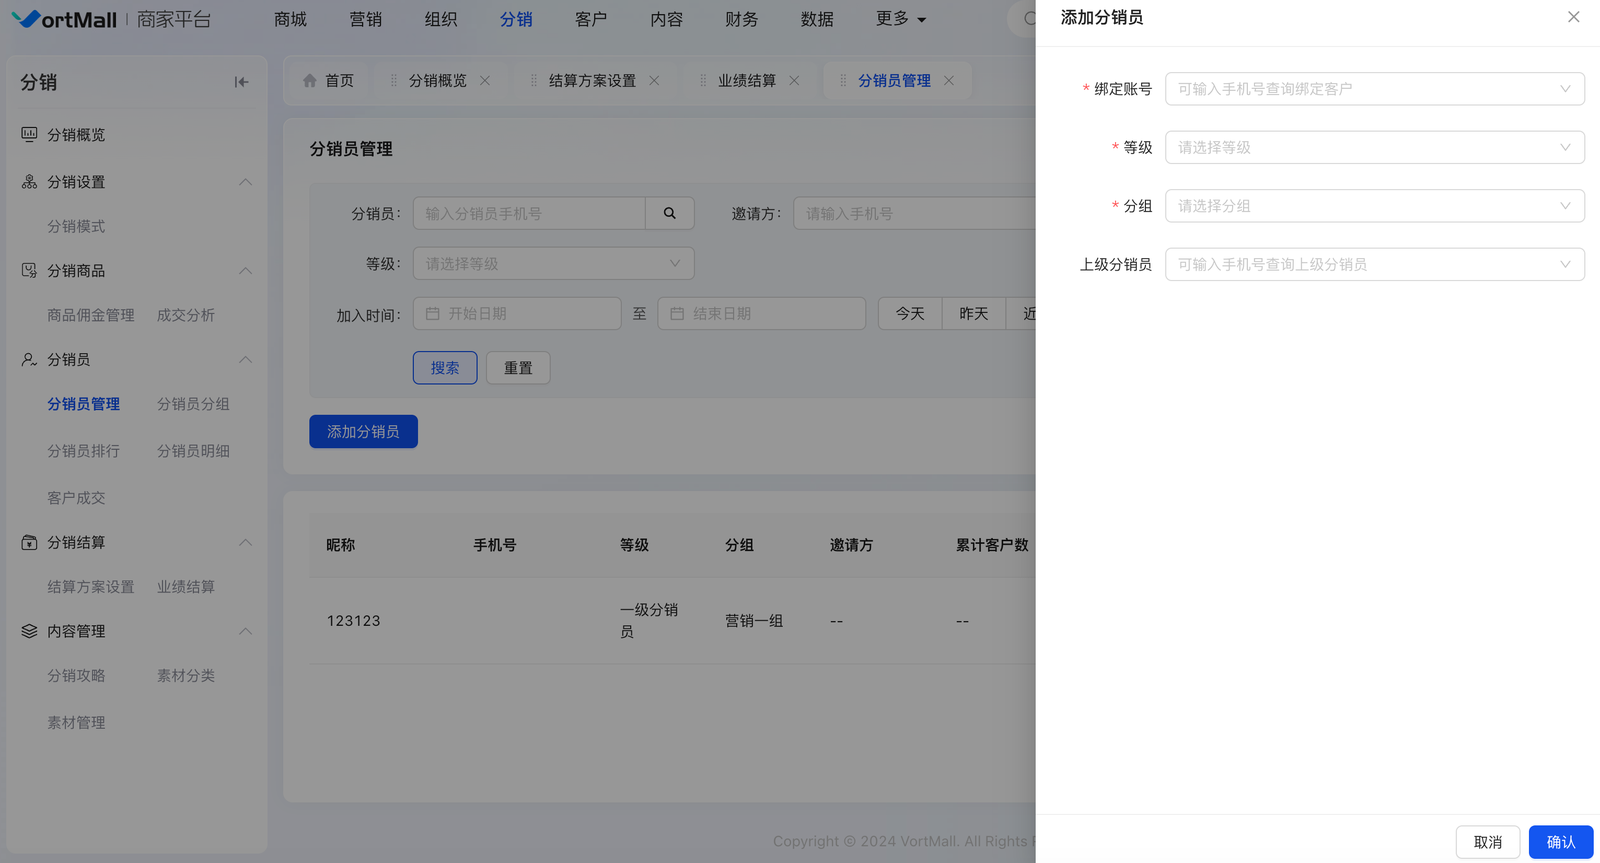Viewport: 1600px width, 863px height.
Task: Open the 等级 dropdown in the drawer
Action: pos(1374,147)
